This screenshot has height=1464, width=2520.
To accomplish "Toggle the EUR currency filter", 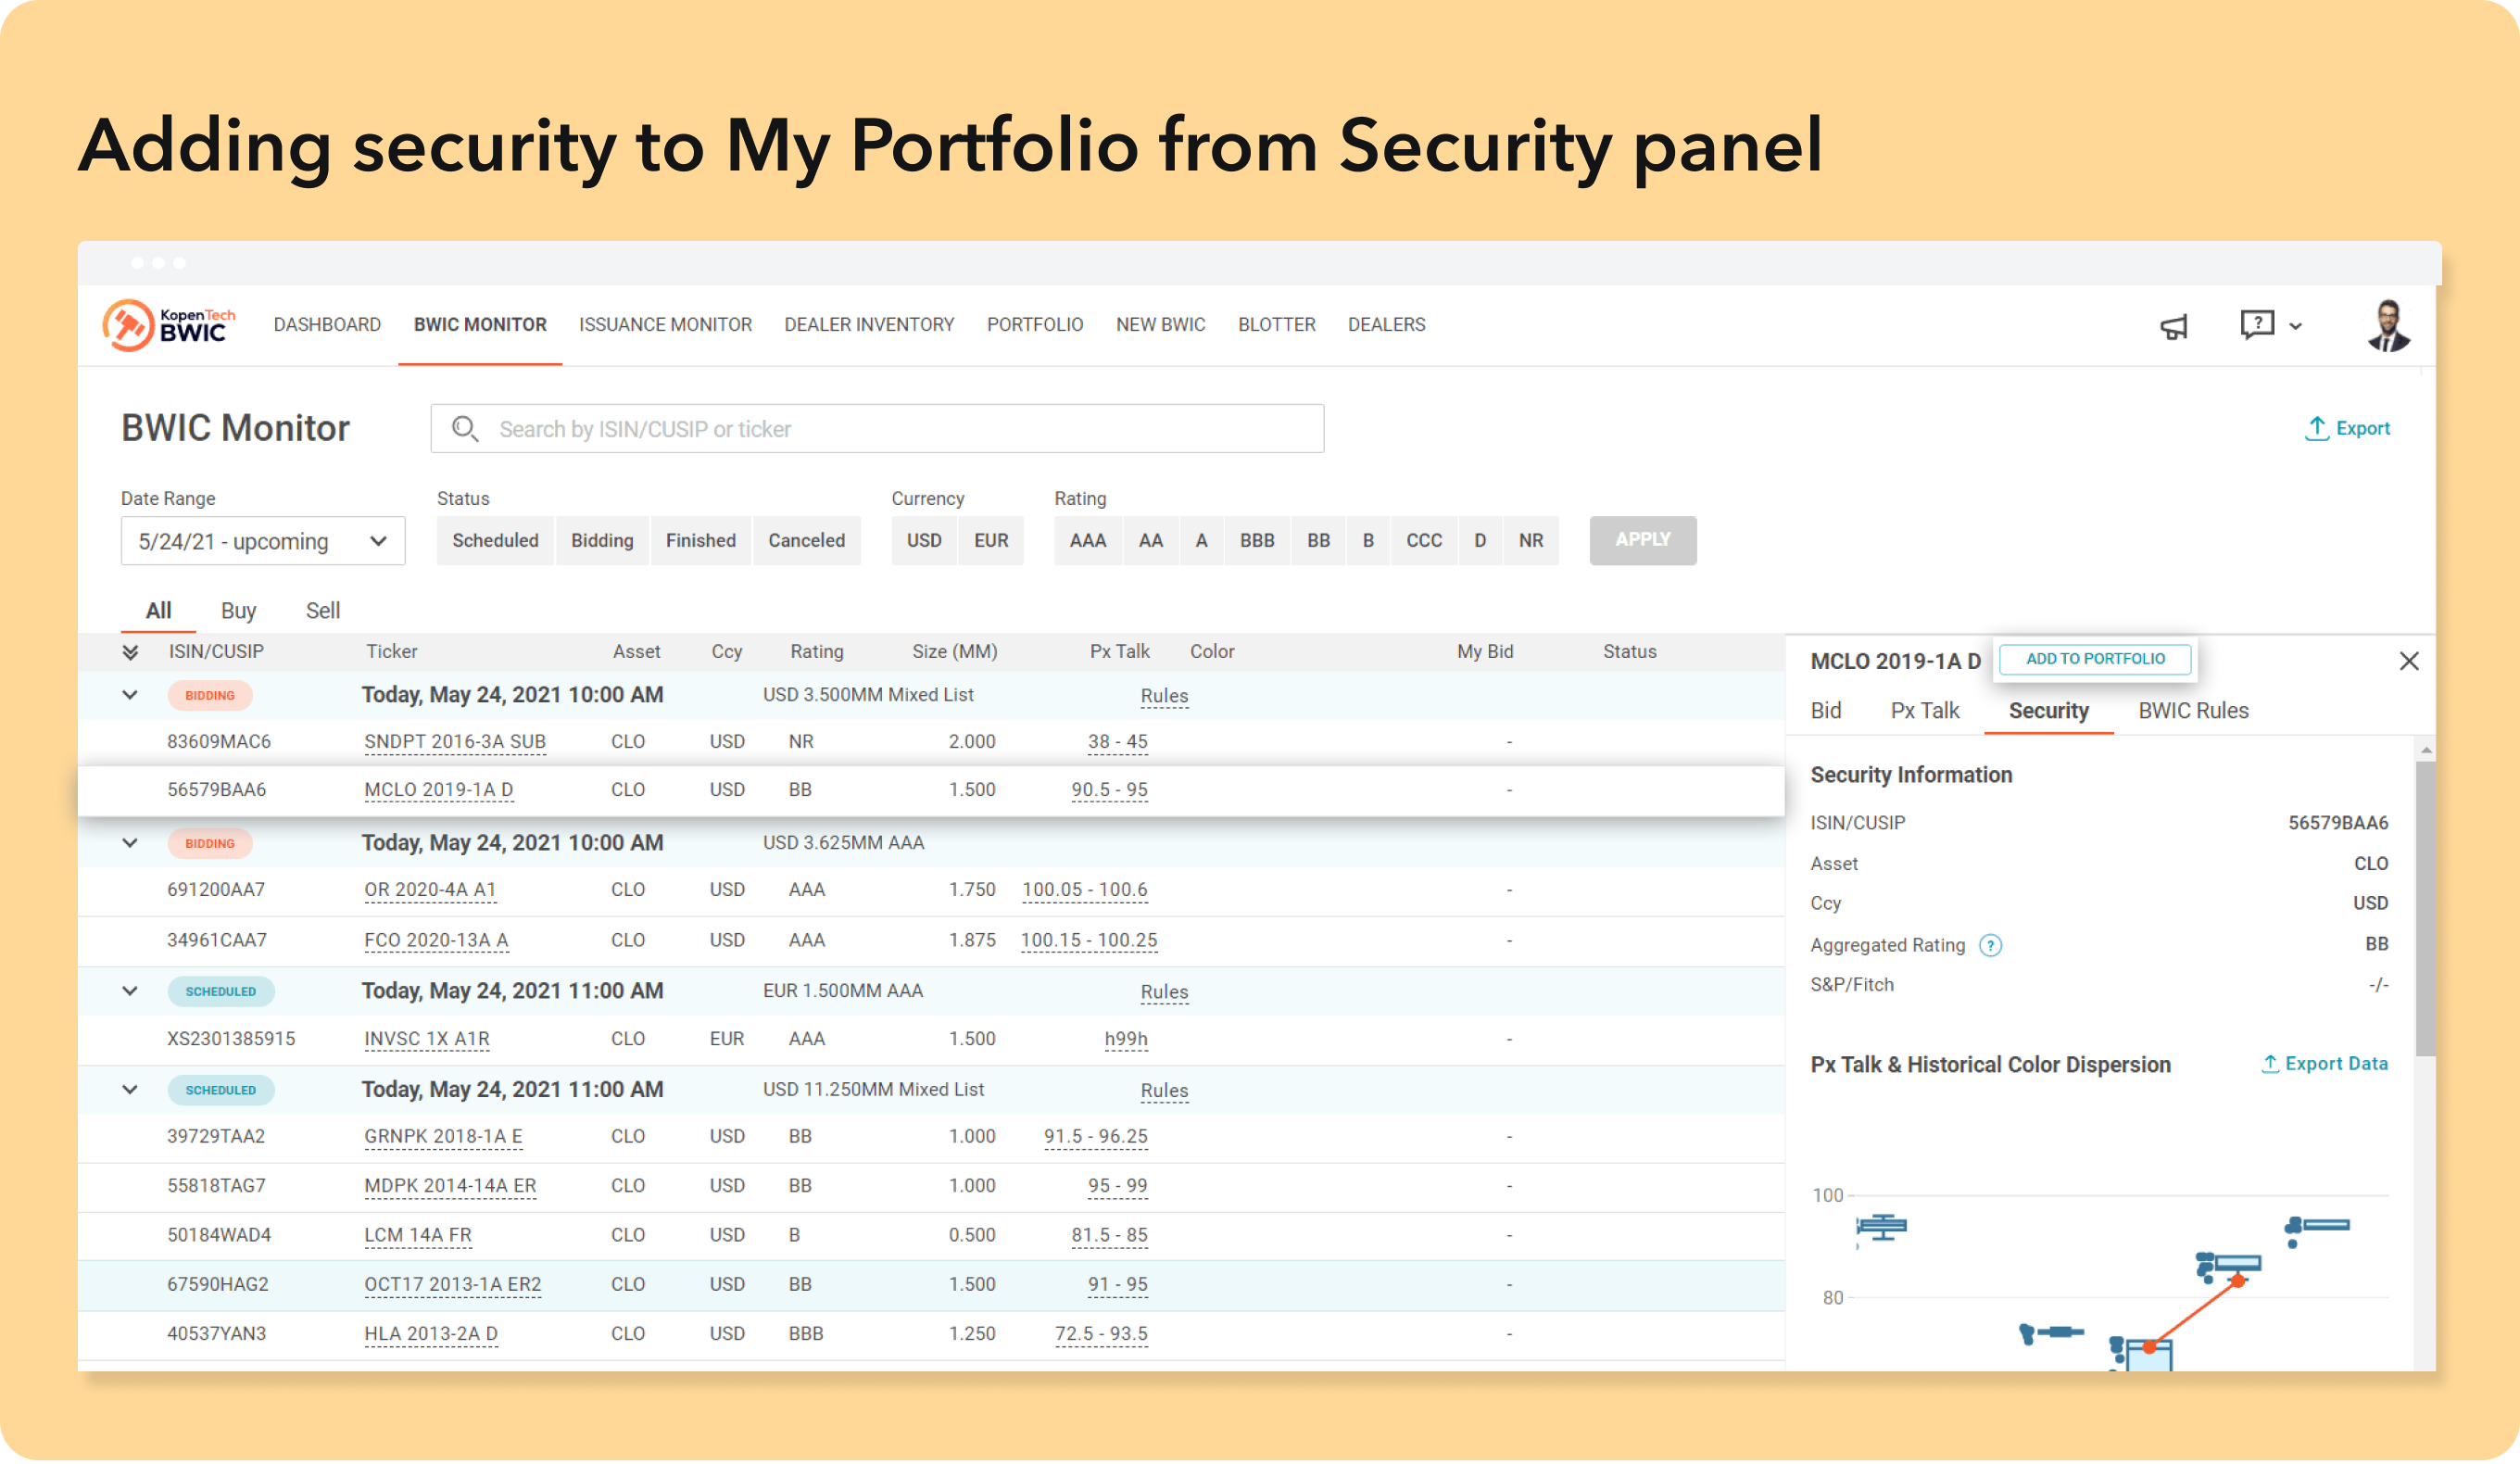I will 990,541.
